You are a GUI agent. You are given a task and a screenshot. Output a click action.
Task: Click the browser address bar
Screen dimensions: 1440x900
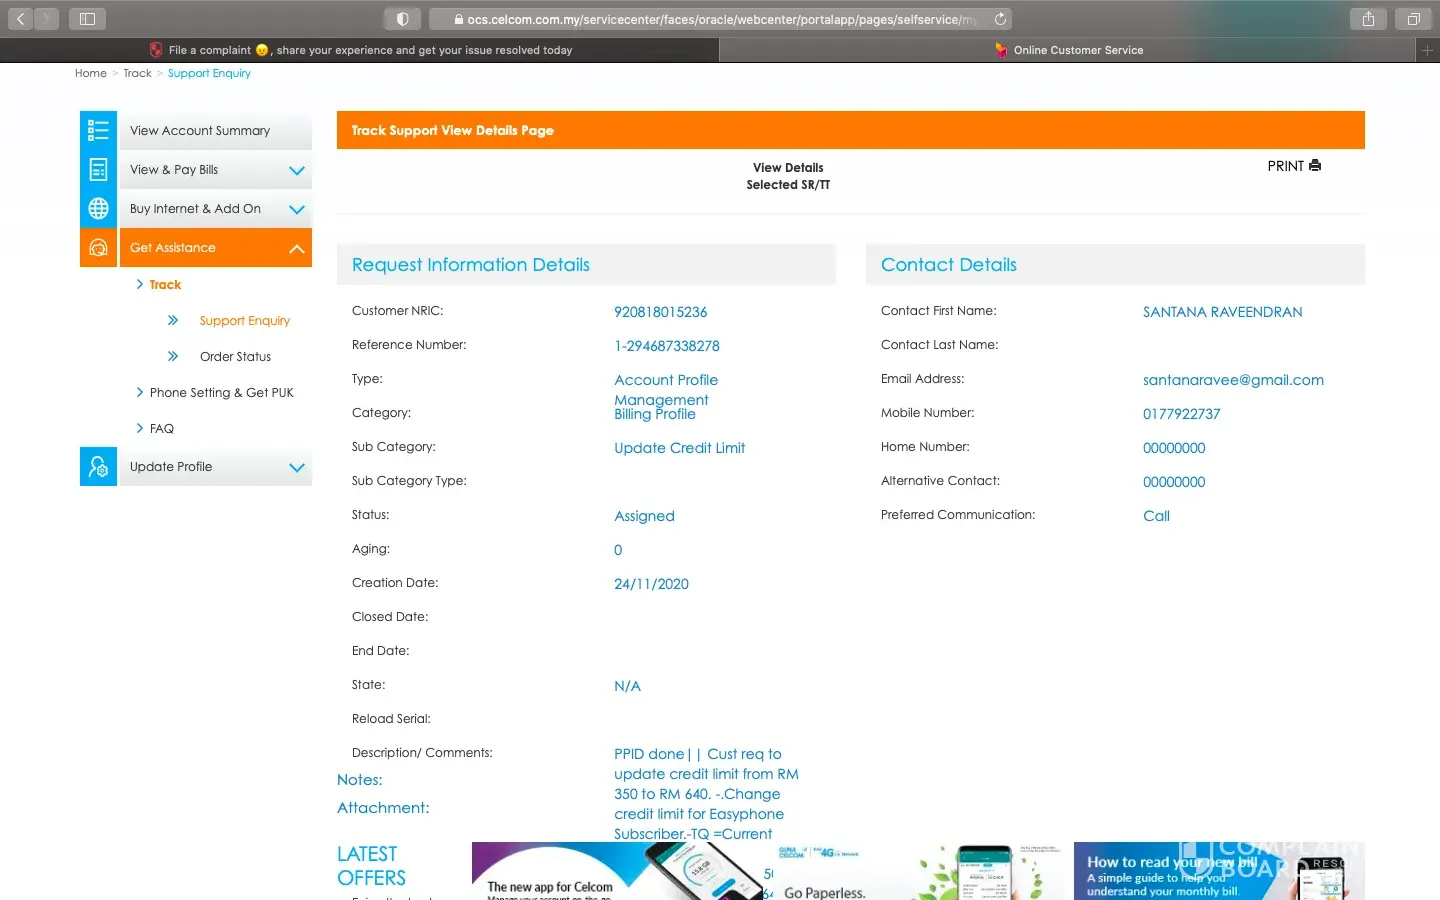(712, 19)
